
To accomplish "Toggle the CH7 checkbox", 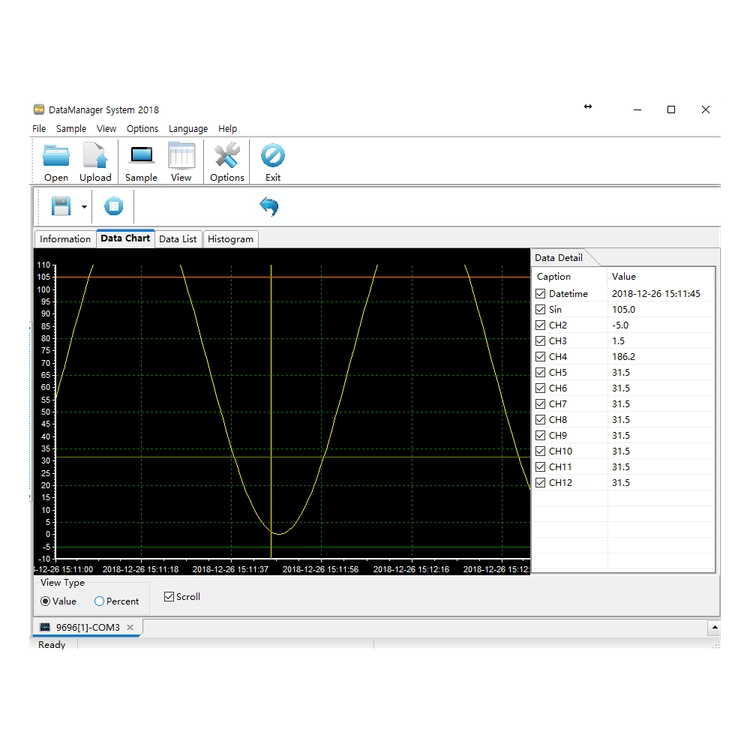I will pos(540,404).
